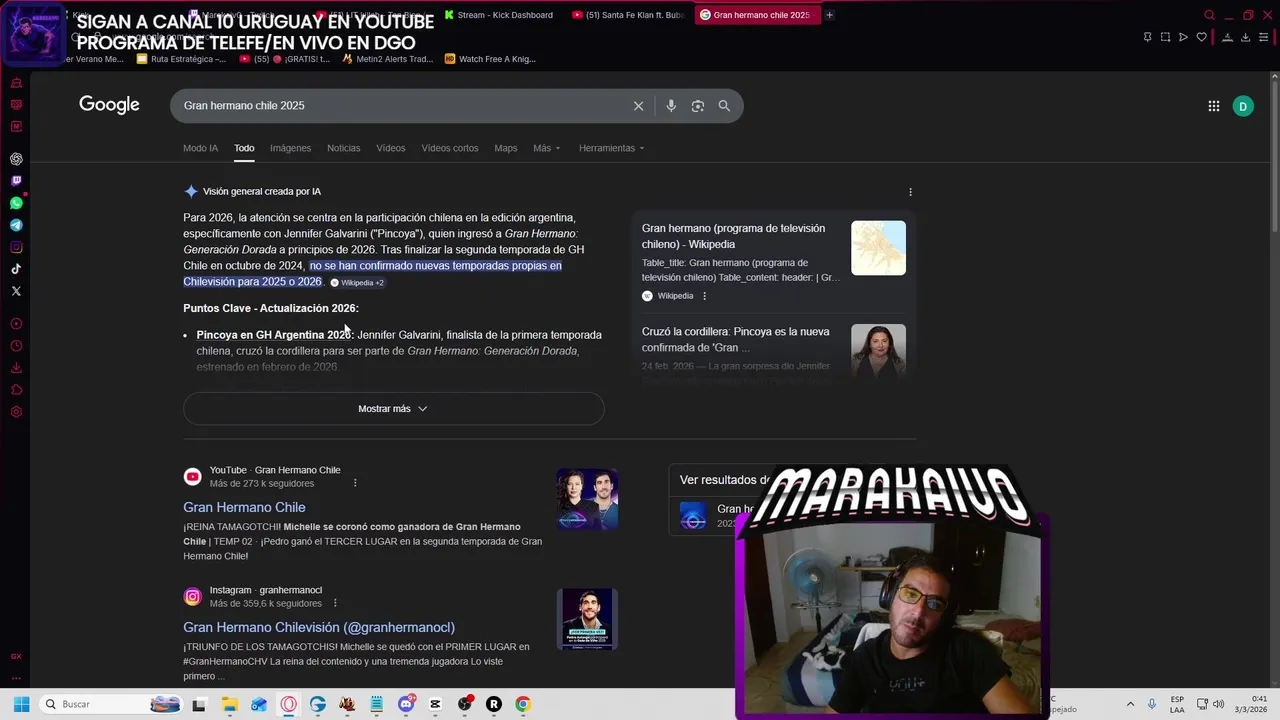Open YouTube result thumbnail image
Screen dimensions: 1280x720
pos(587,499)
